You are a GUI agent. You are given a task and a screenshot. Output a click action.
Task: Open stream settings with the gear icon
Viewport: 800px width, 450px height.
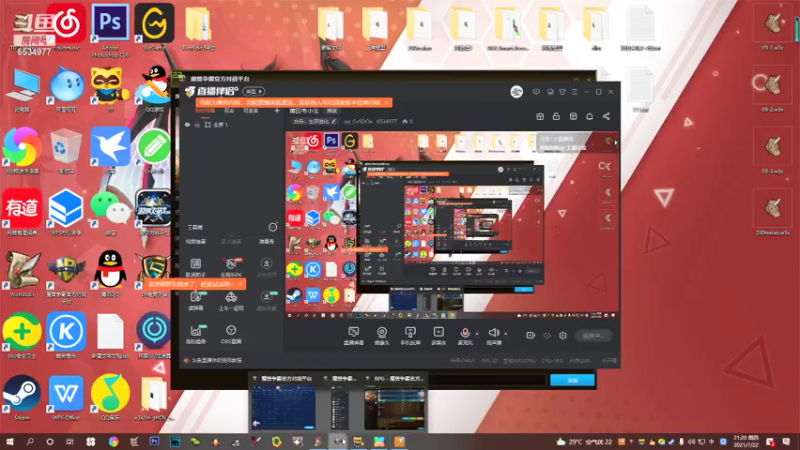point(563,336)
